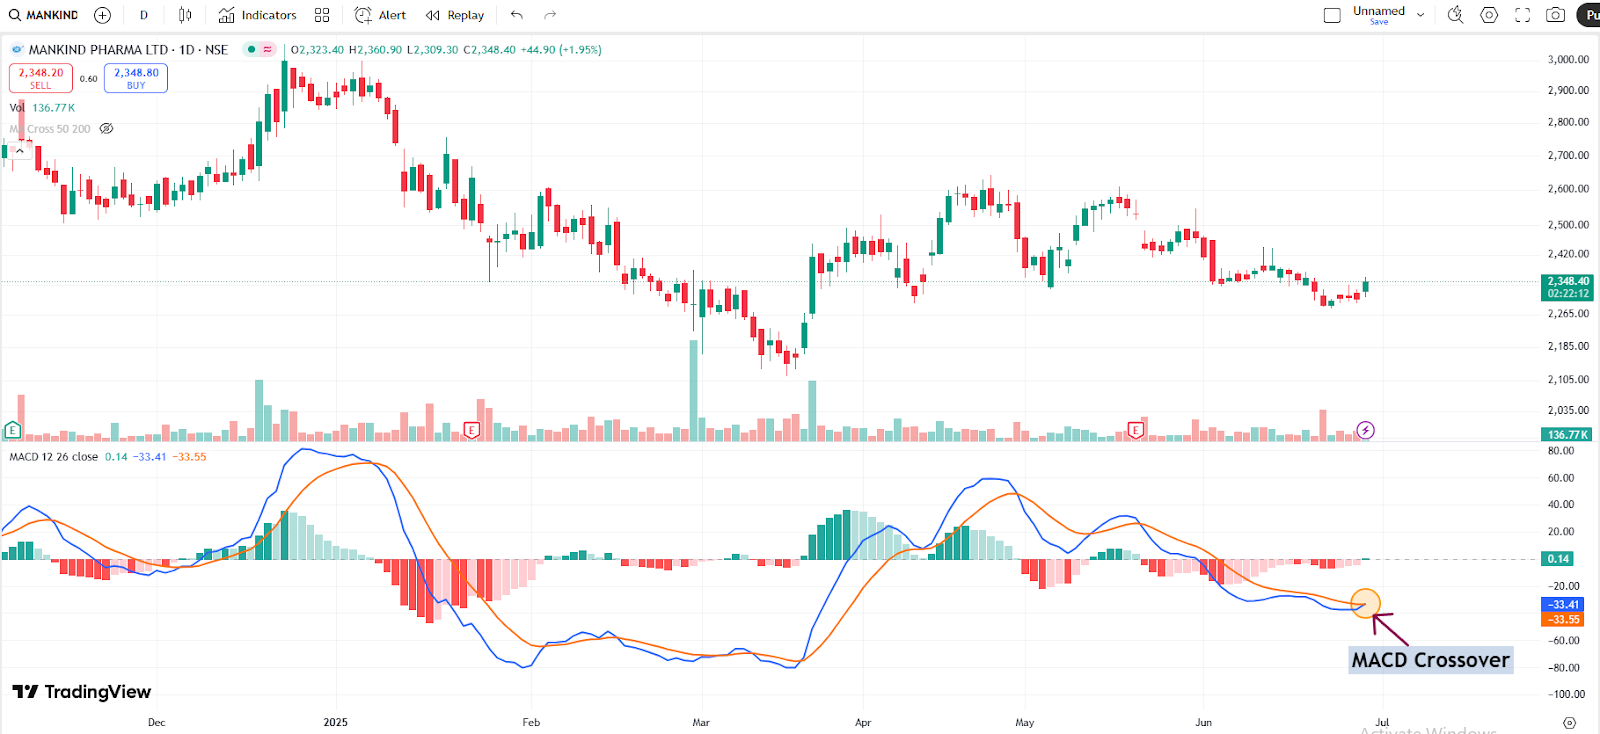Click the 2025 label on the date axis
Image resolution: width=1600 pixels, height=734 pixels.
[x=336, y=722]
